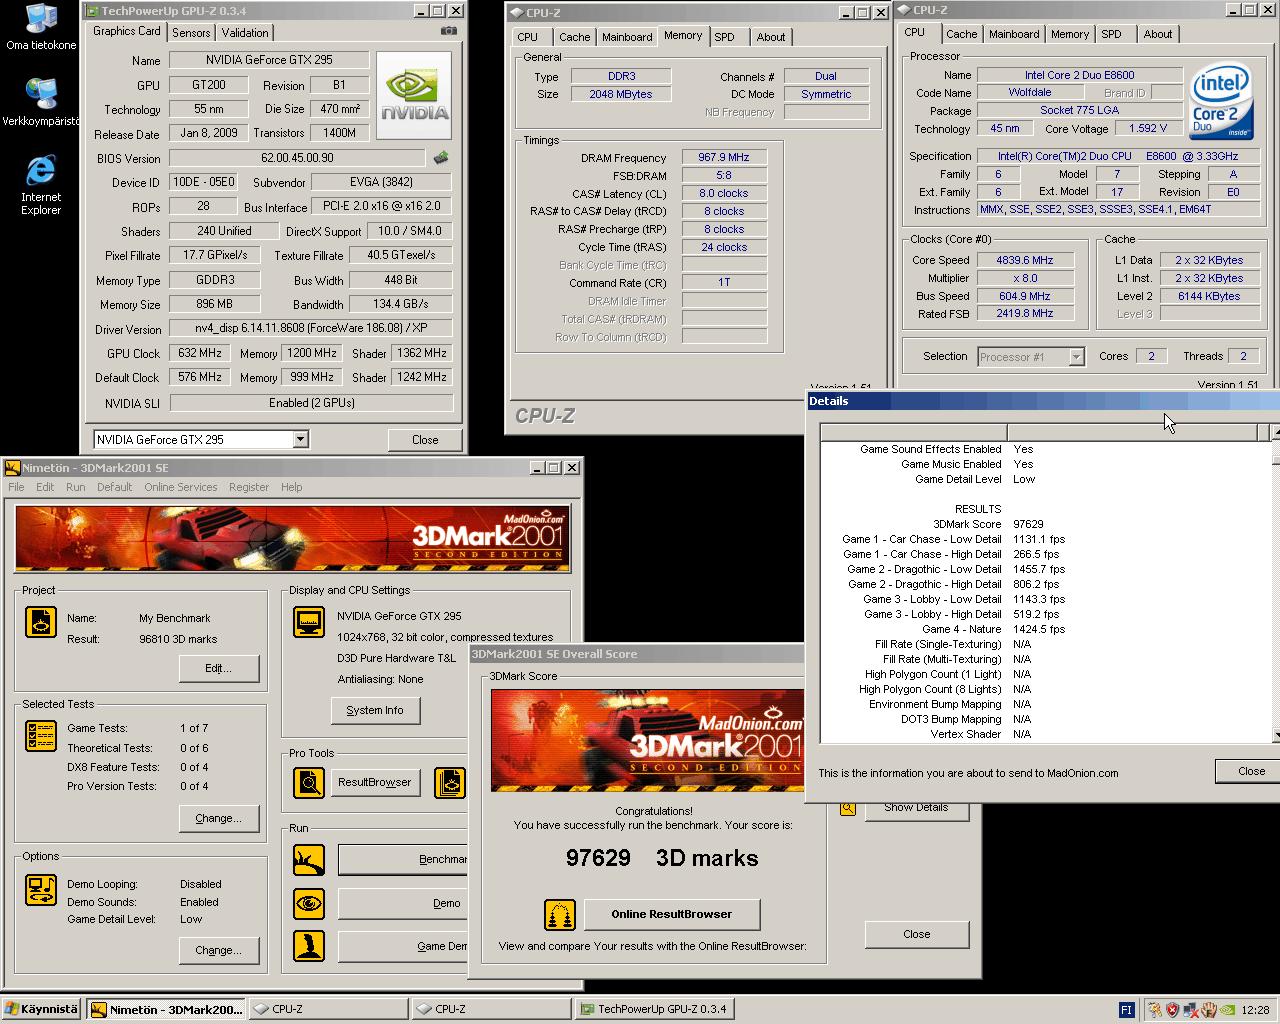Open the Processor #1 selection dropdown

[1076, 357]
